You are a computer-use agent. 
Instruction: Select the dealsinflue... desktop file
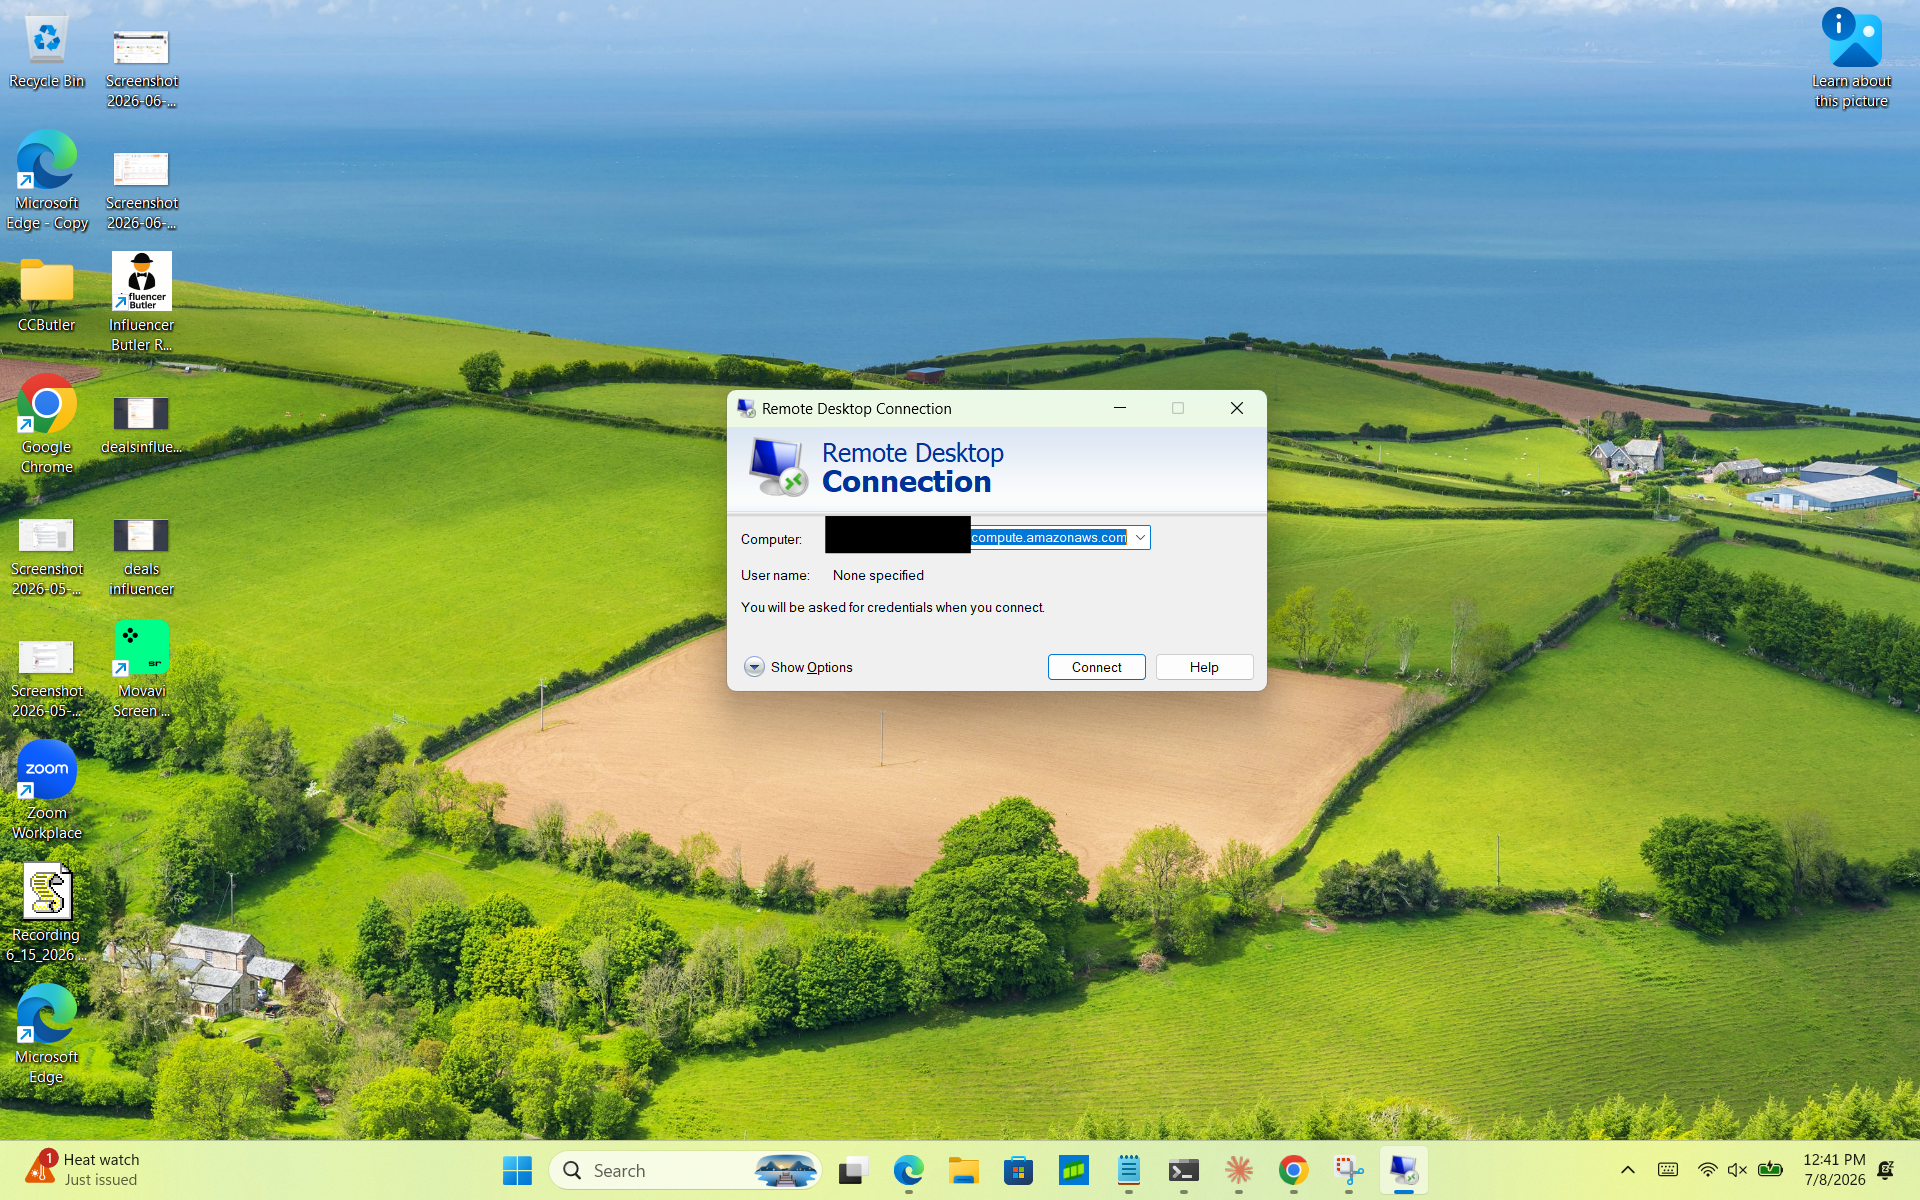tap(141, 425)
